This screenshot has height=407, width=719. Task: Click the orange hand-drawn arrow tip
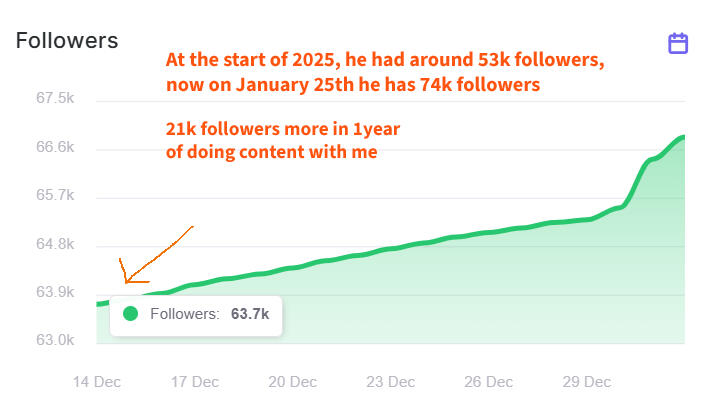tap(127, 282)
